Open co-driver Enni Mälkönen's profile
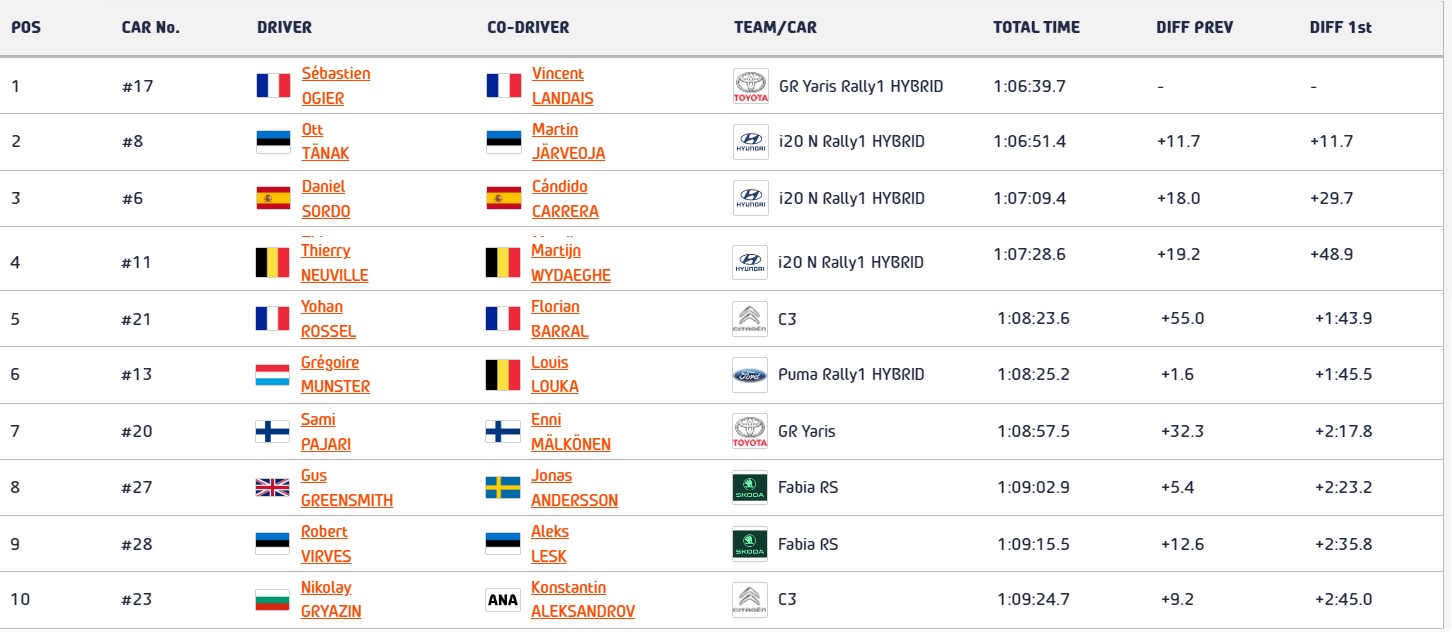 tap(570, 432)
